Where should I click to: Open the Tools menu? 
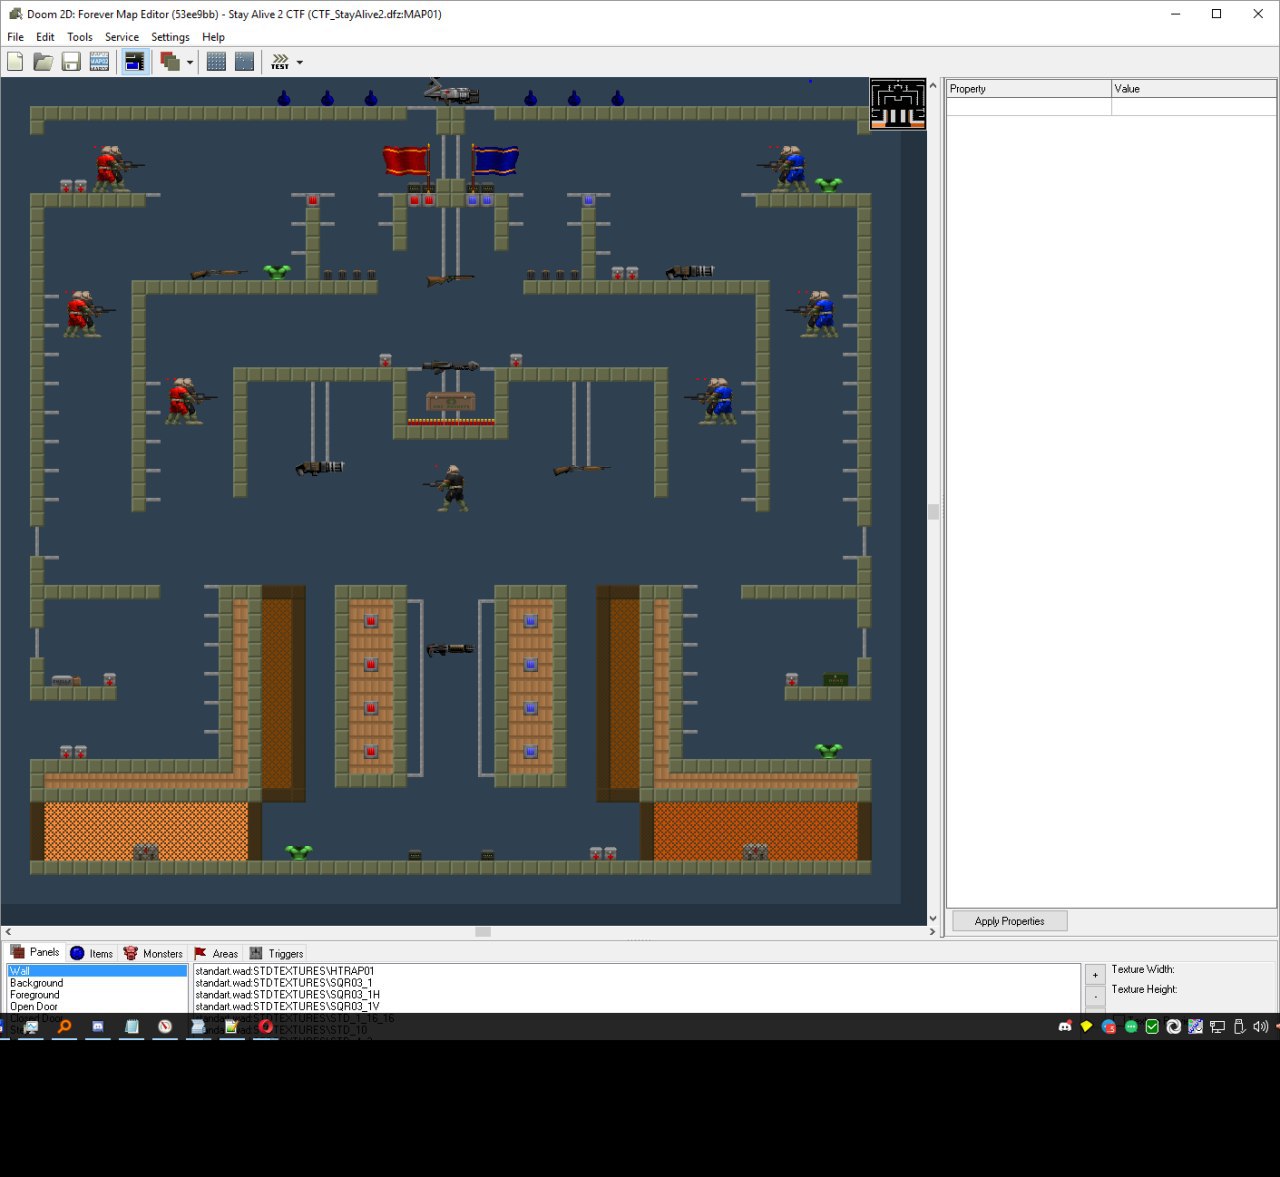click(x=80, y=37)
